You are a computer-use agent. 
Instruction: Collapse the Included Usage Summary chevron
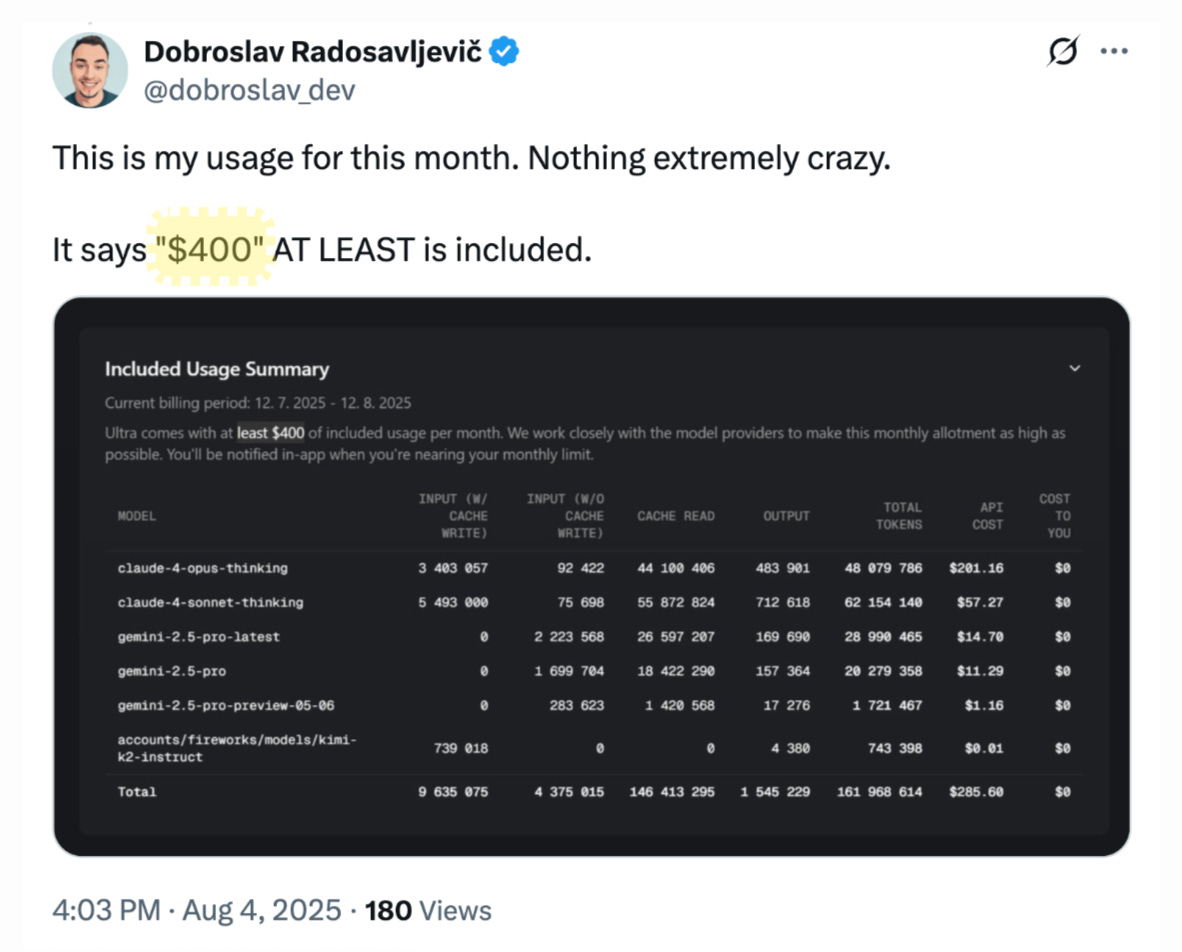[1075, 368]
